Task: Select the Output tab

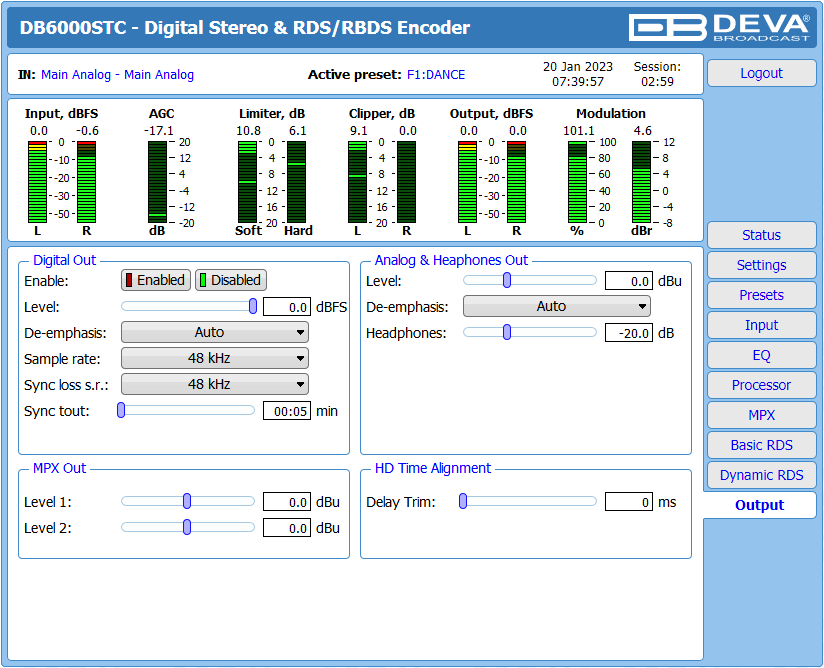Action: 759,505
